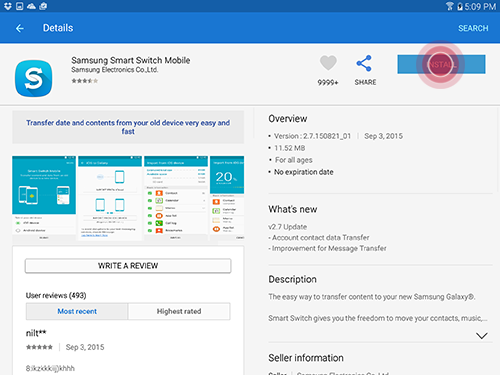500x375 pixels.
Task: Tap the What's new heading
Action: point(293,209)
